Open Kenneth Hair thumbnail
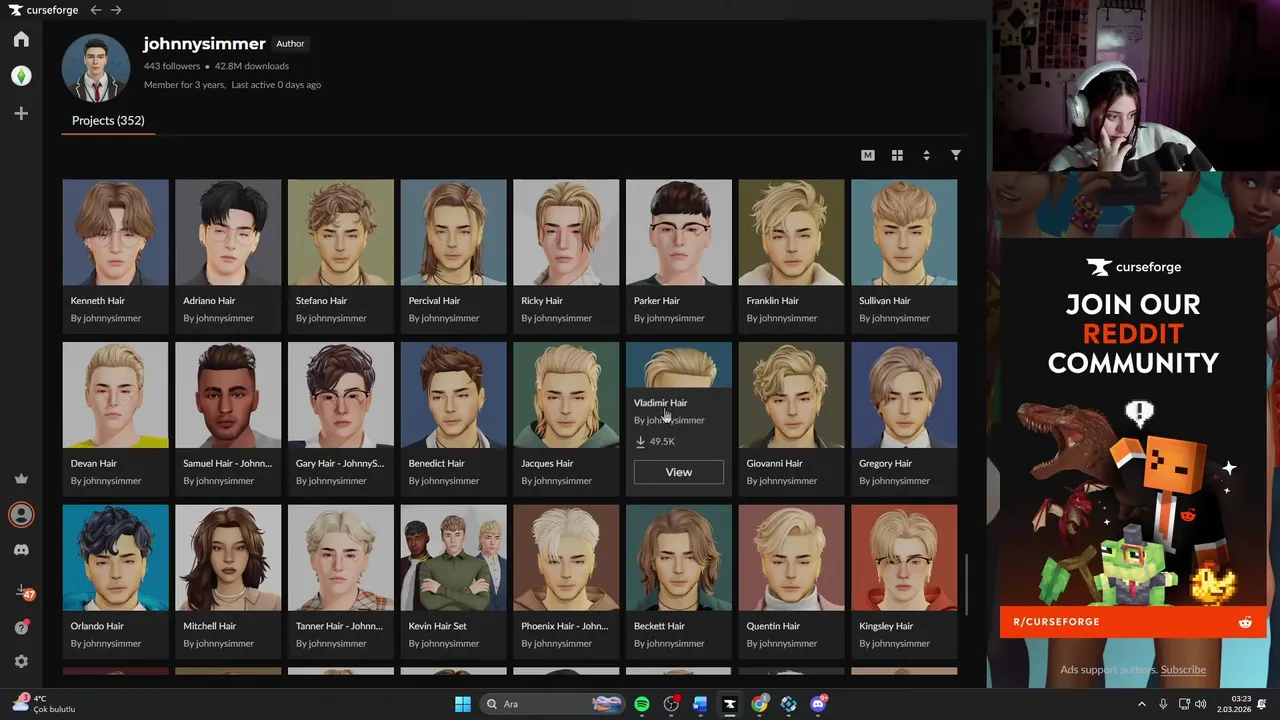Screen dimensions: 1280x720 115,232
